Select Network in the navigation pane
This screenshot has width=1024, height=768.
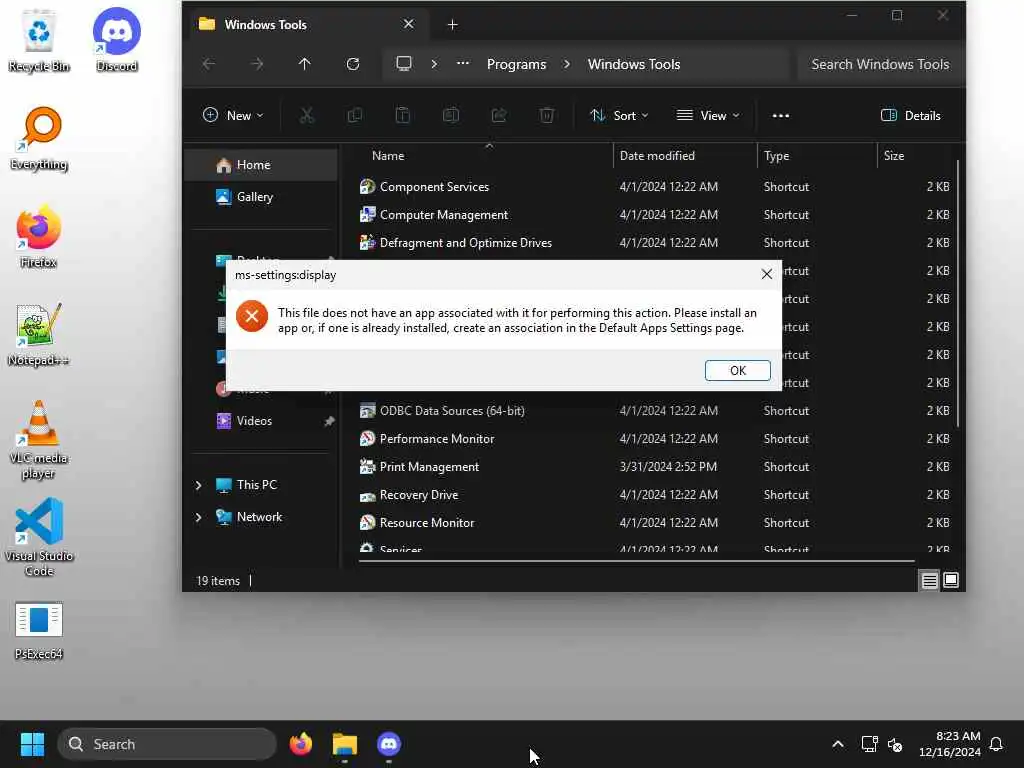(259, 517)
